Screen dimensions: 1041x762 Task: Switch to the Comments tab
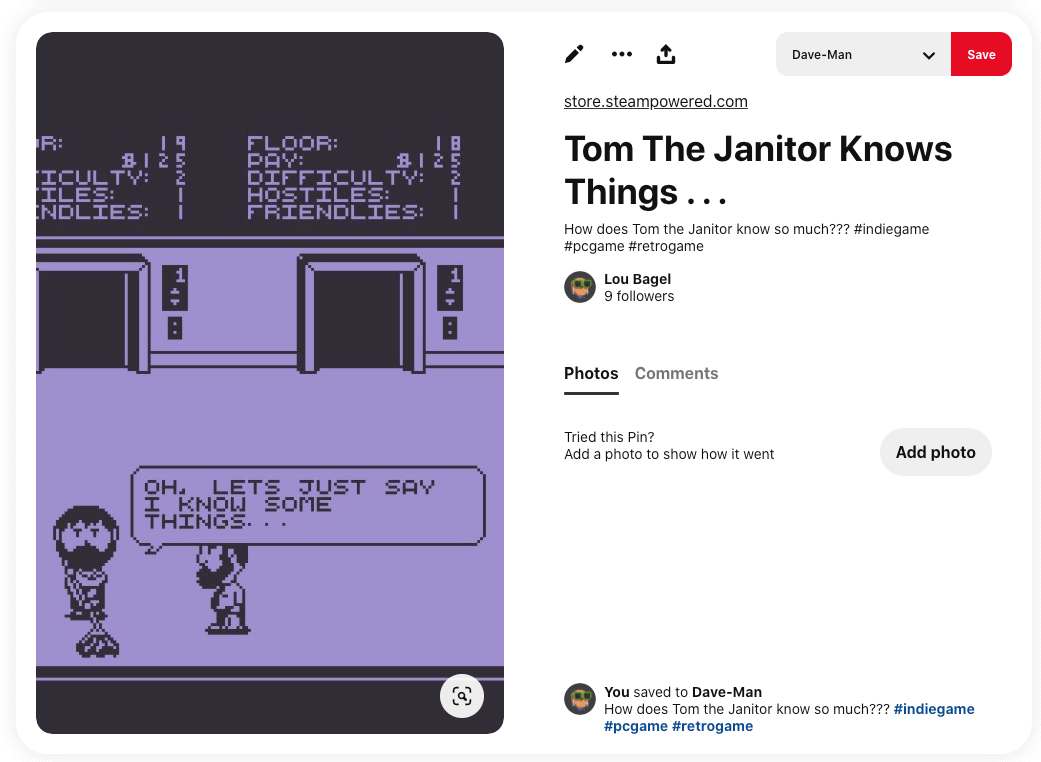pyautogui.click(x=676, y=374)
